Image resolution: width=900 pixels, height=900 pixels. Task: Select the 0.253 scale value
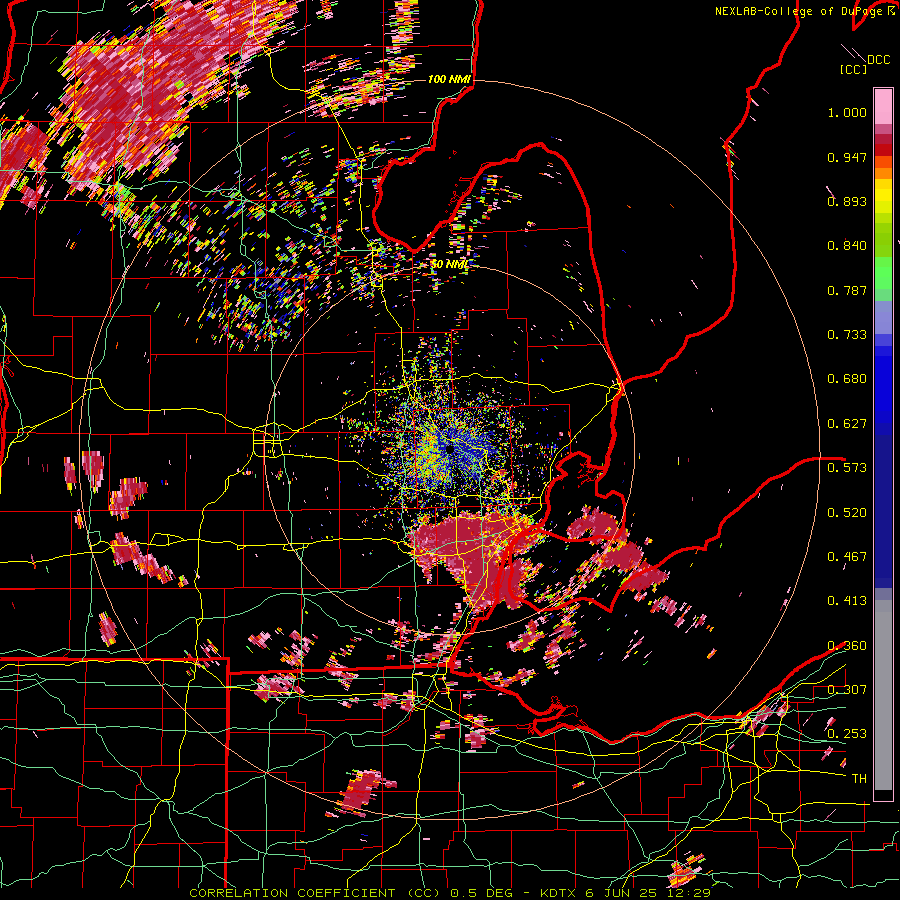point(847,734)
